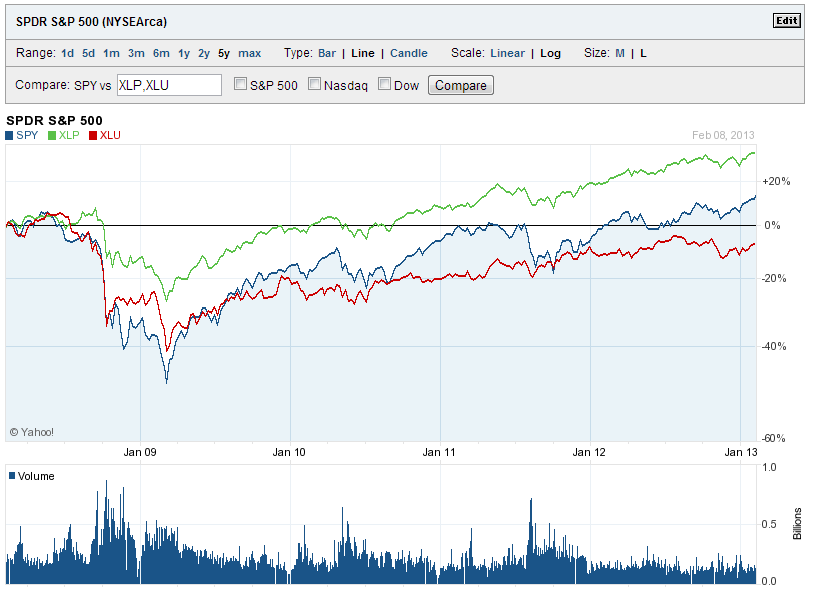Click the red XLU legend swatch
Screen dimensions: 821x610
click(x=93, y=136)
